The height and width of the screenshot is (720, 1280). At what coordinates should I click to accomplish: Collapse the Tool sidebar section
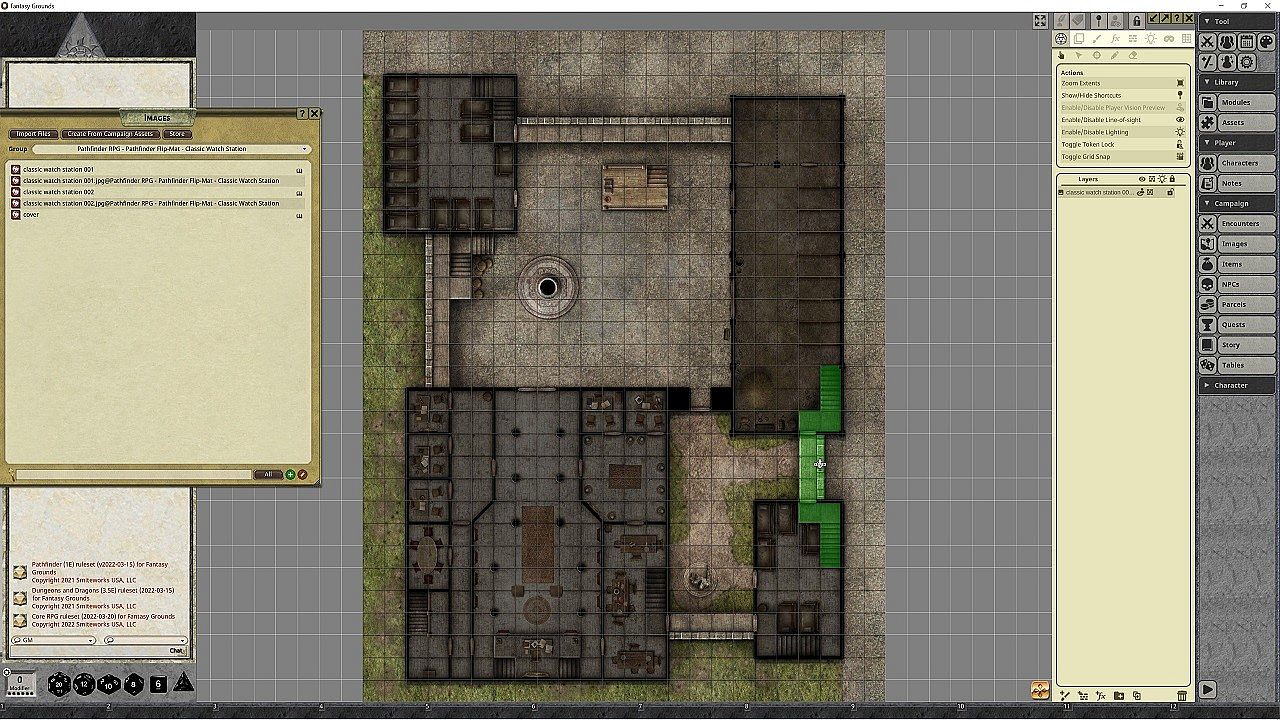click(x=1236, y=21)
